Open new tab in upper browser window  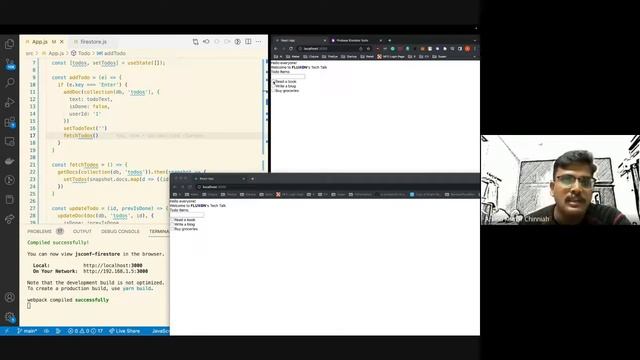[x=389, y=40]
